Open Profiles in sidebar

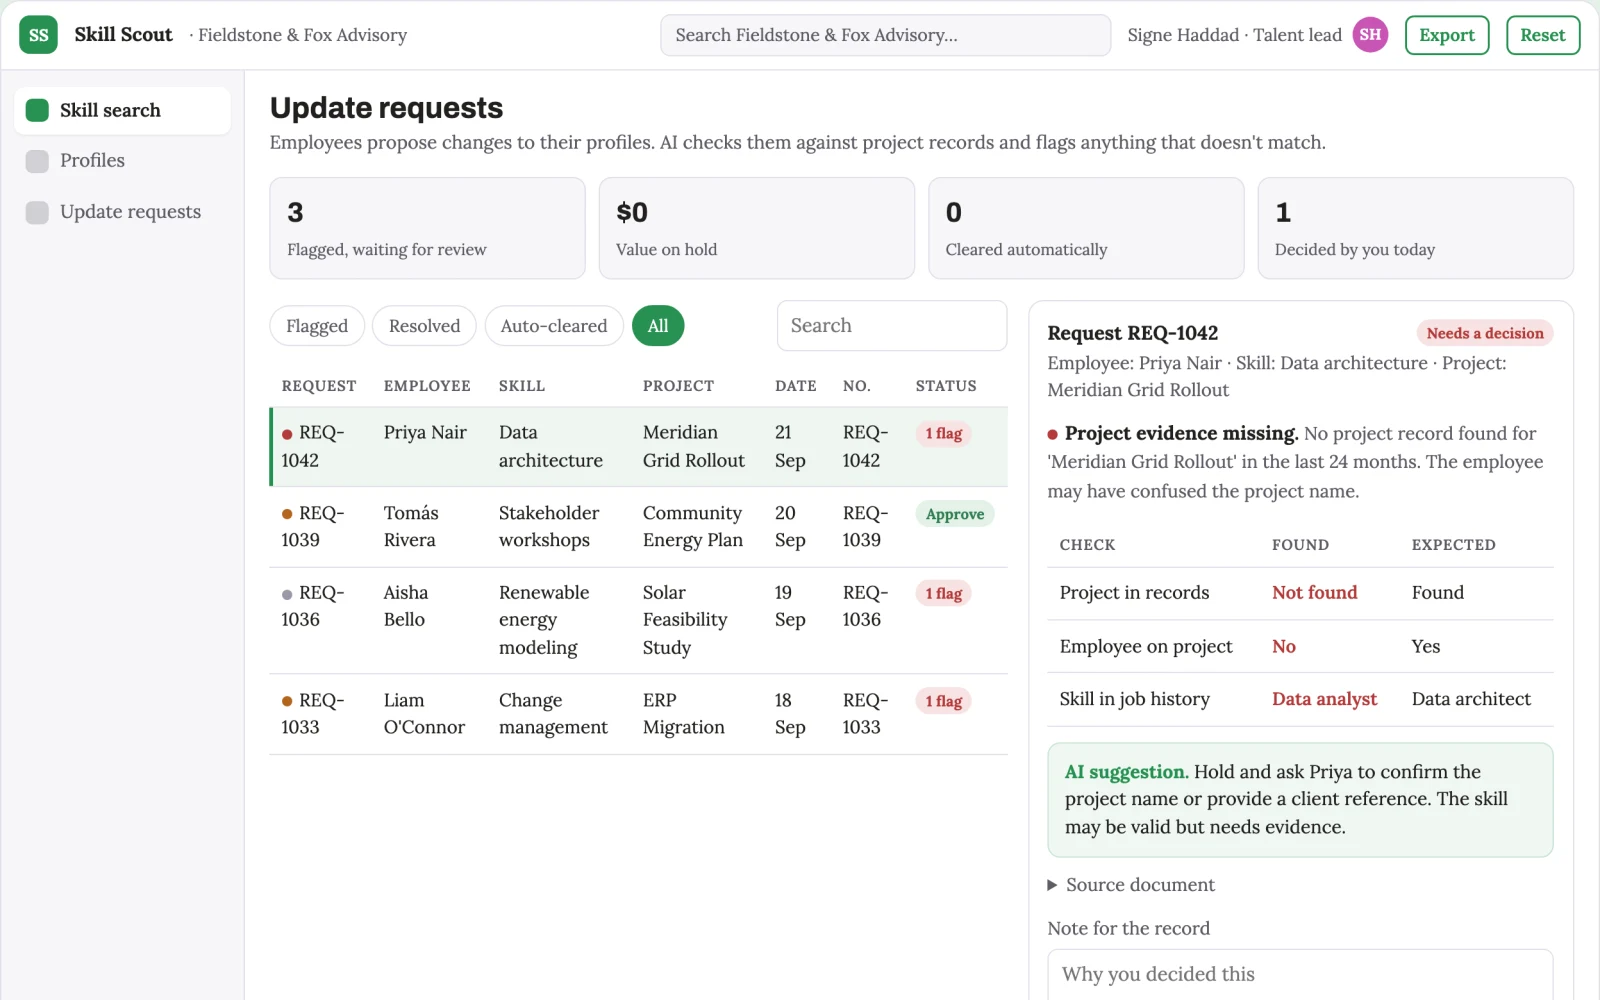click(x=122, y=161)
